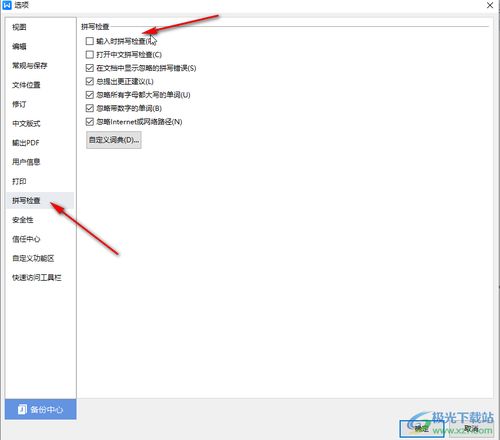
Task: Enable the 输入时拼写检查 checkbox
Action: [x=90, y=41]
